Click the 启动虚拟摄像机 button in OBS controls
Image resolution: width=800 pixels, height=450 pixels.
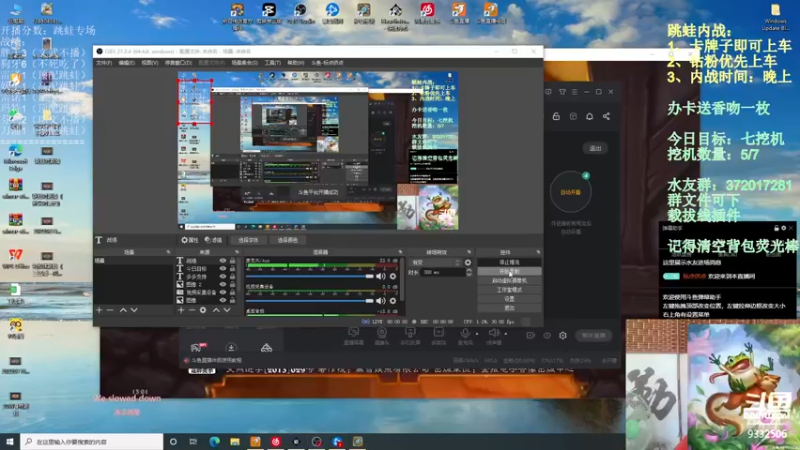[x=509, y=281]
